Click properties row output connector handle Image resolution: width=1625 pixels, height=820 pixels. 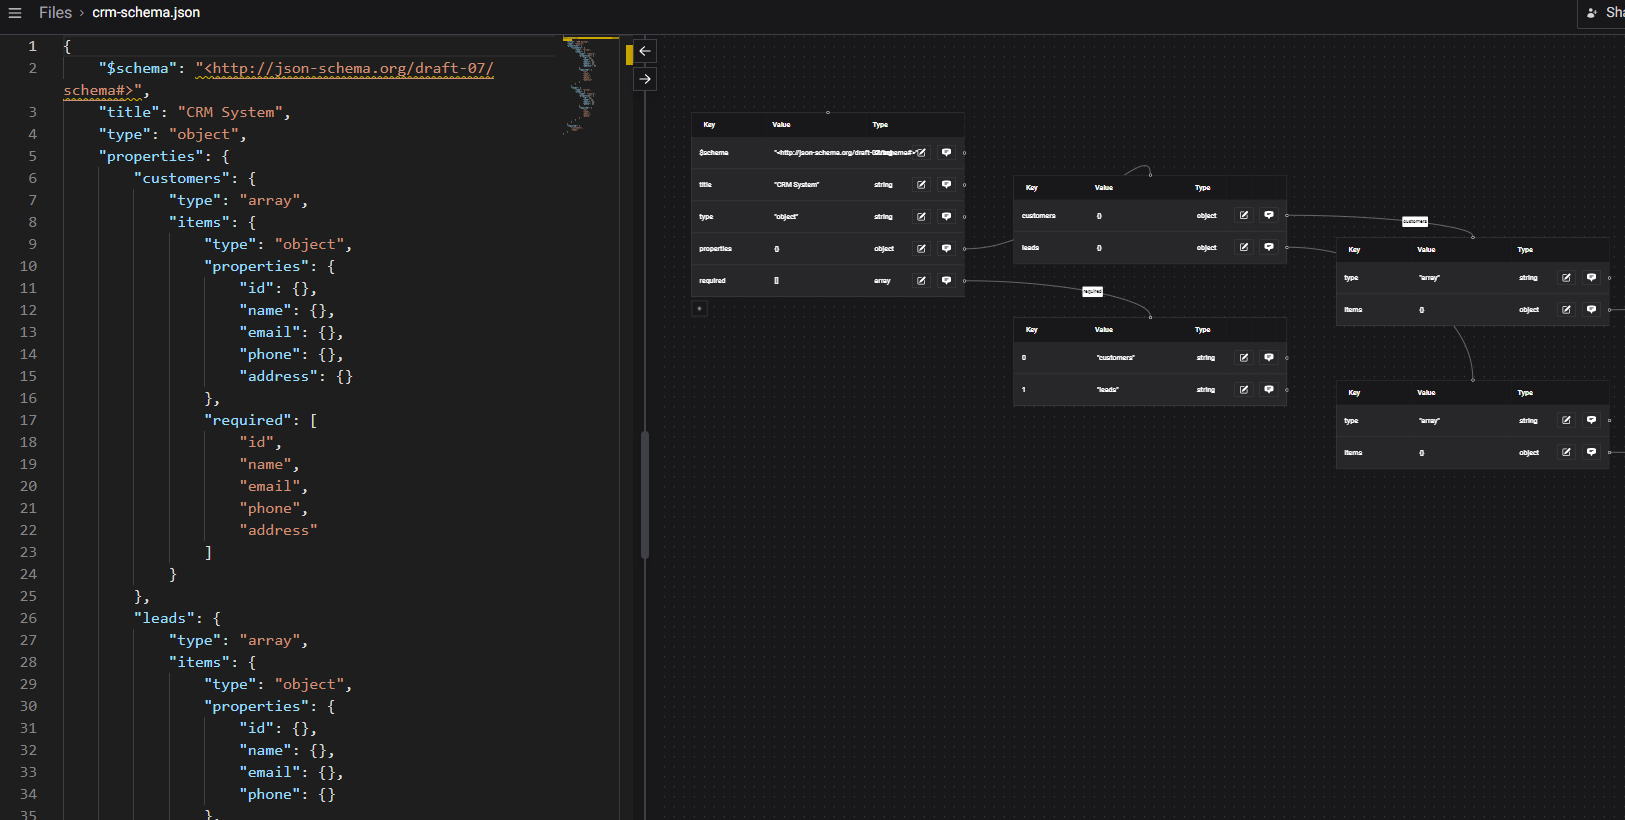964,249
